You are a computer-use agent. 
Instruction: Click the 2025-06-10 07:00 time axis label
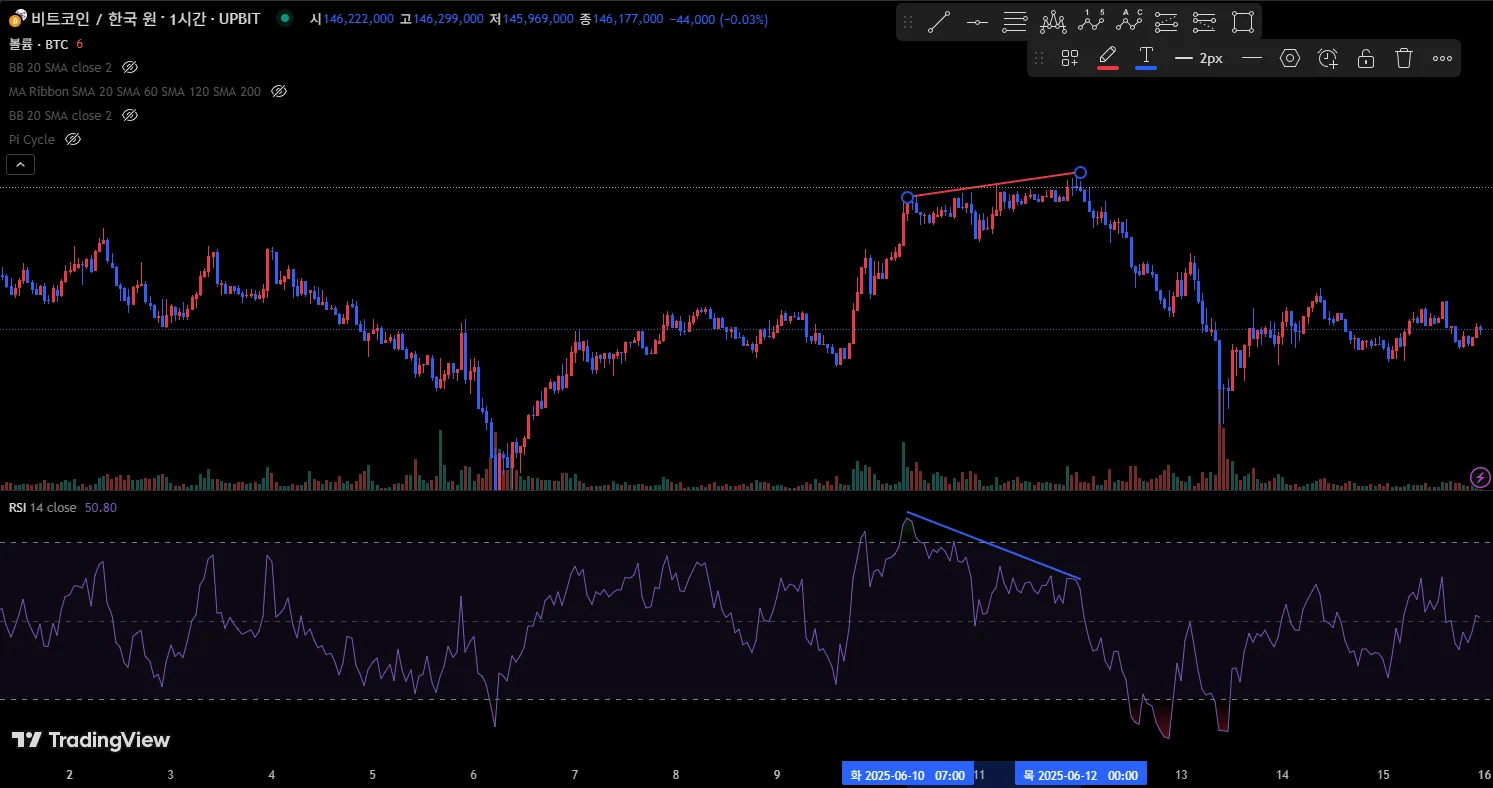(908, 775)
